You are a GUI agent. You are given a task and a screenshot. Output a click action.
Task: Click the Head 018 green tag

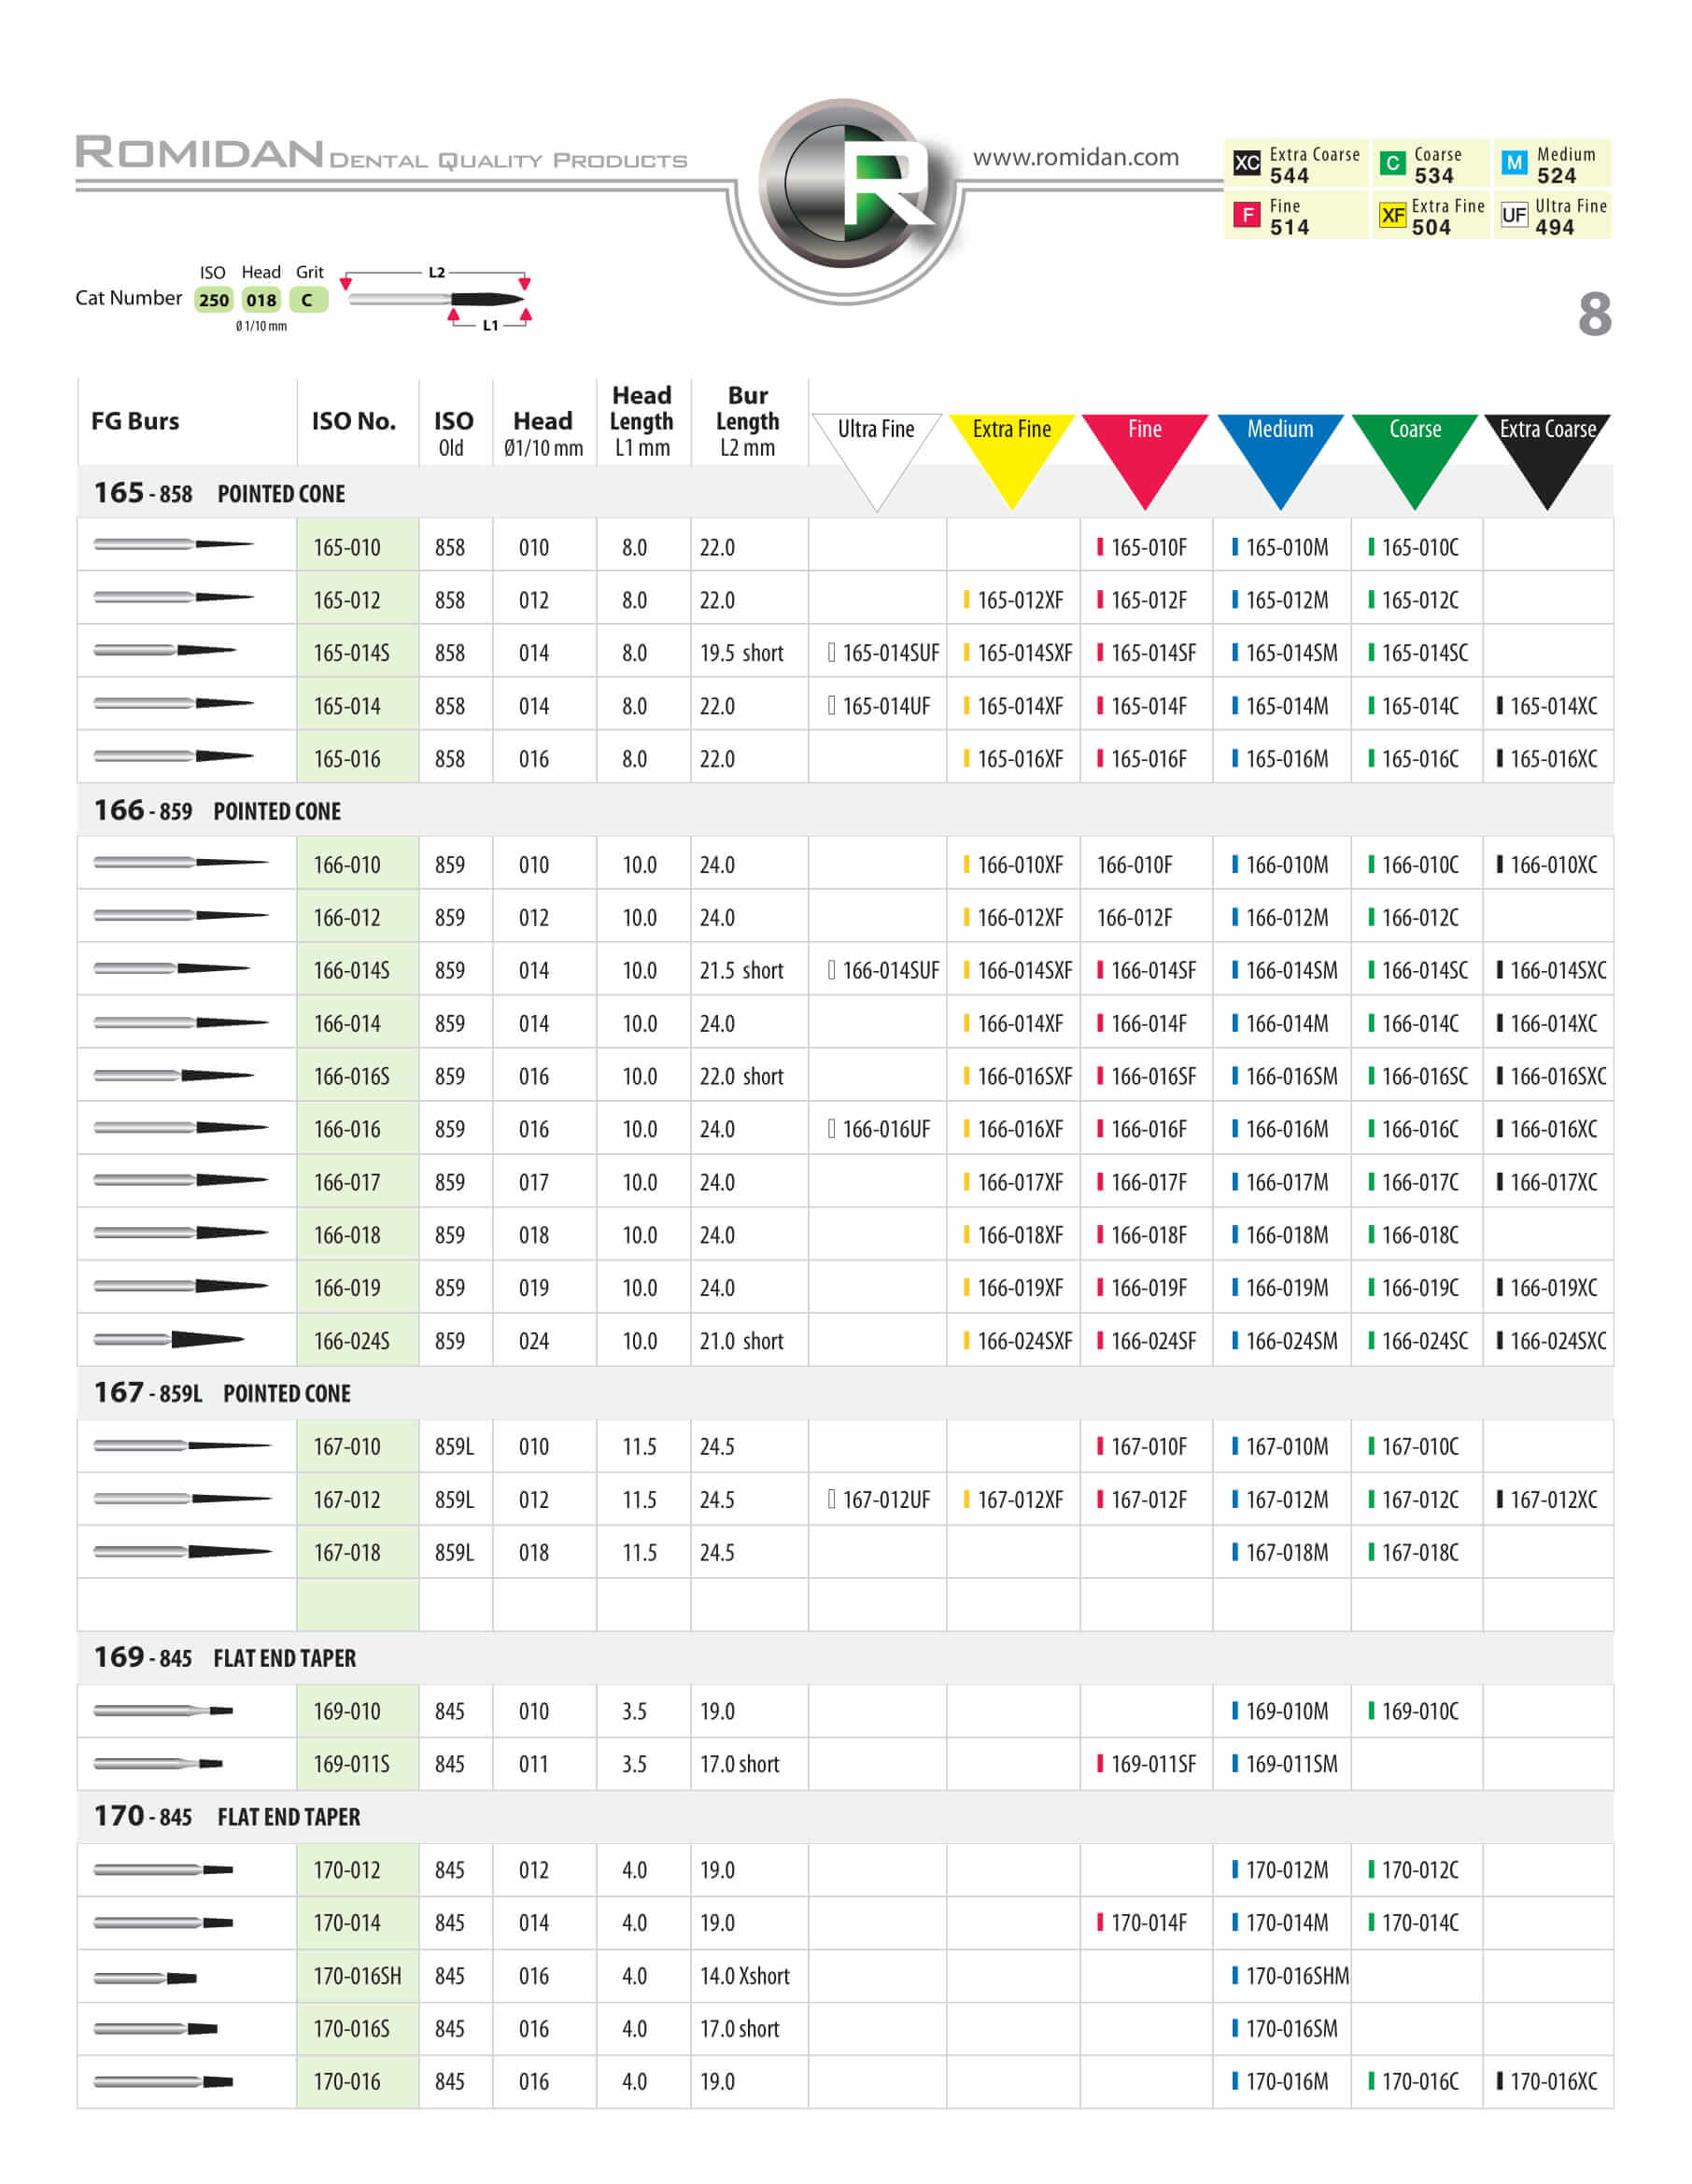[261, 300]
